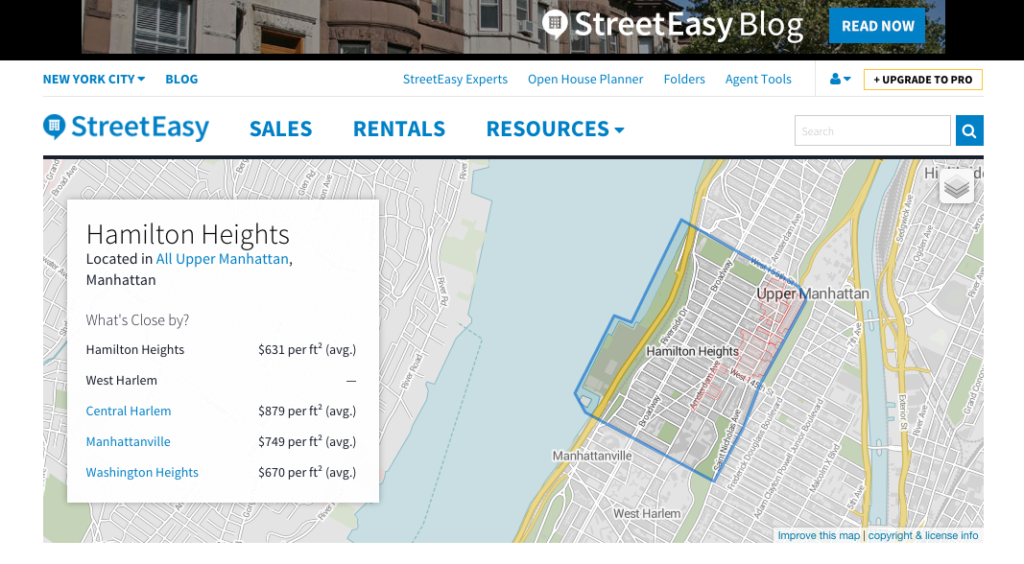Image resolution: width=1024 pixels, height=564 pixels.
Task: Expand the Resources menu
Action: (x=555, y=129)
